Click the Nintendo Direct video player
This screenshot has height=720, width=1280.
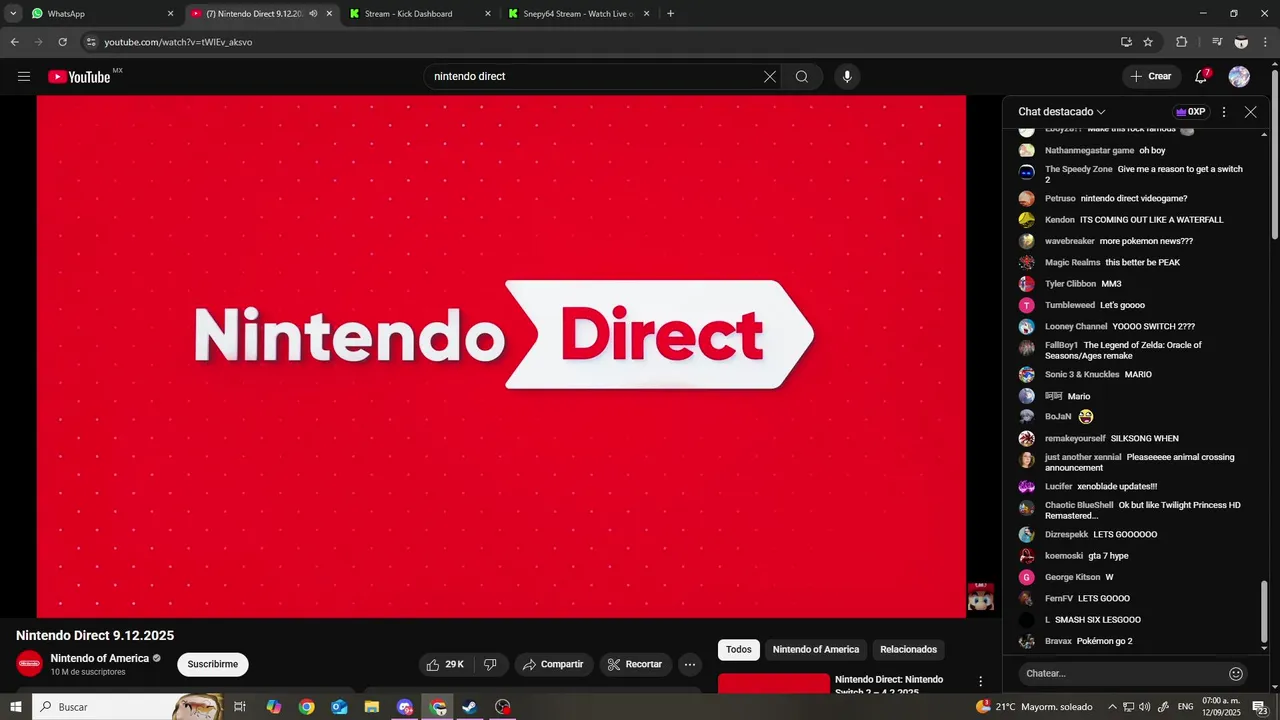[501, 356]
